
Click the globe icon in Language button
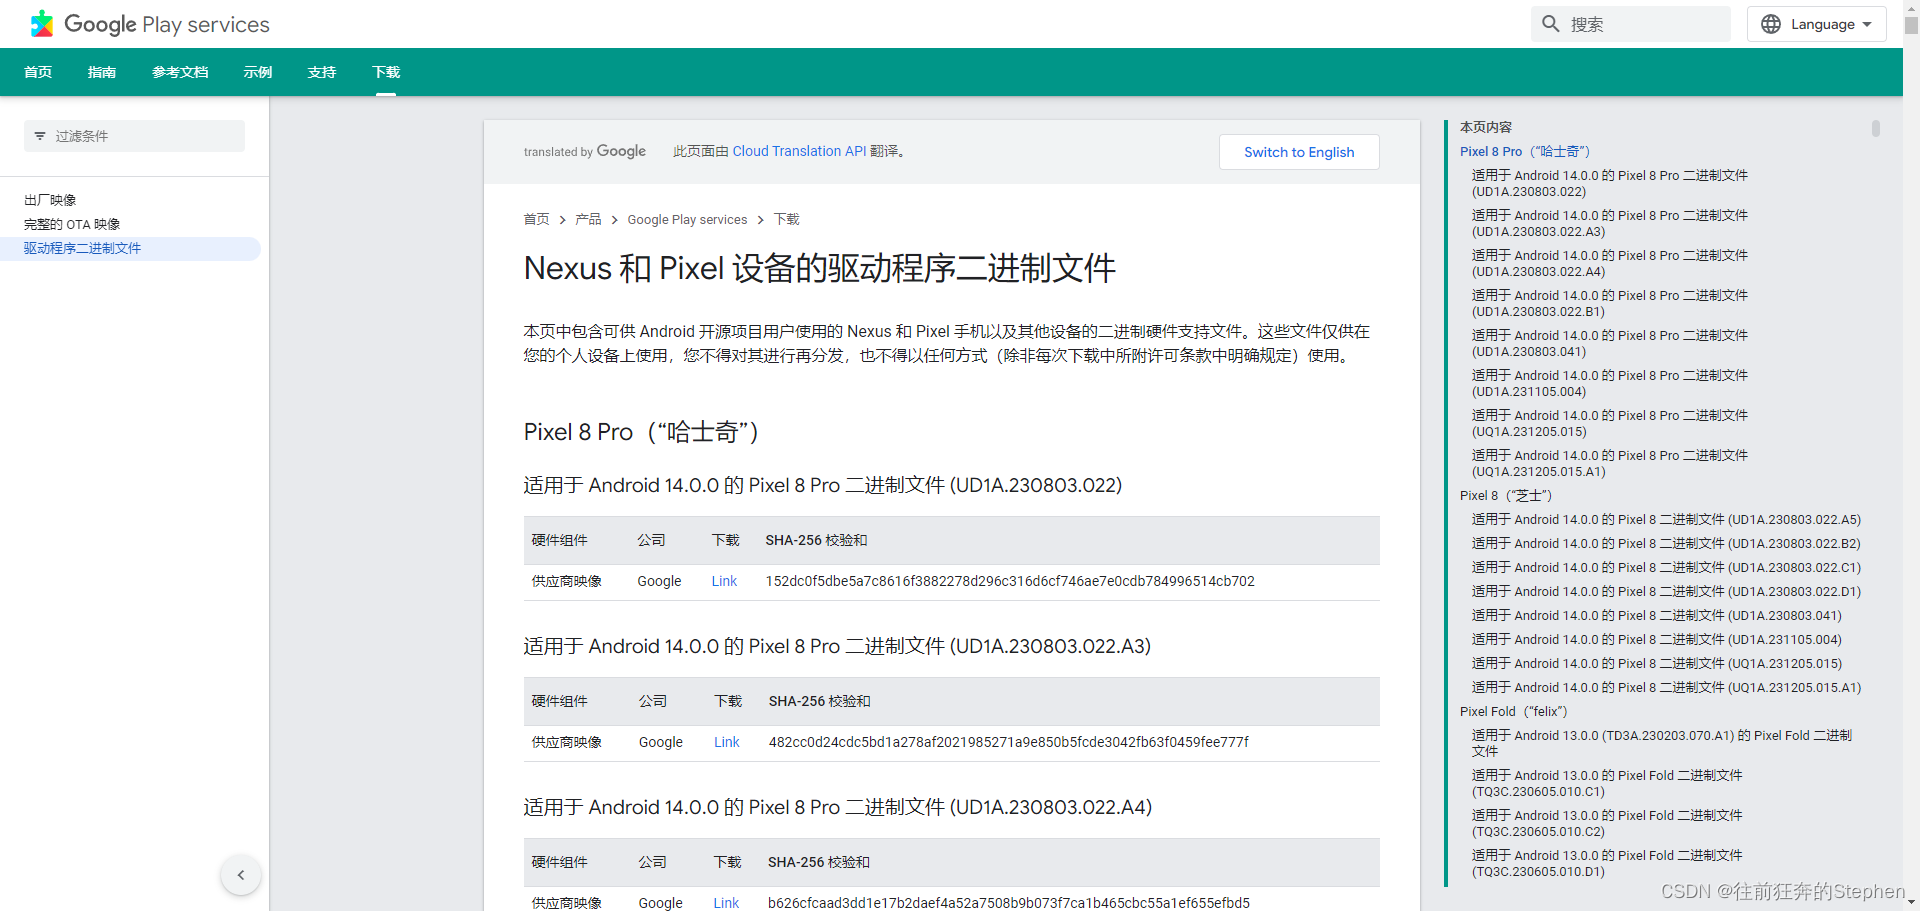(x=1771, y=24)
